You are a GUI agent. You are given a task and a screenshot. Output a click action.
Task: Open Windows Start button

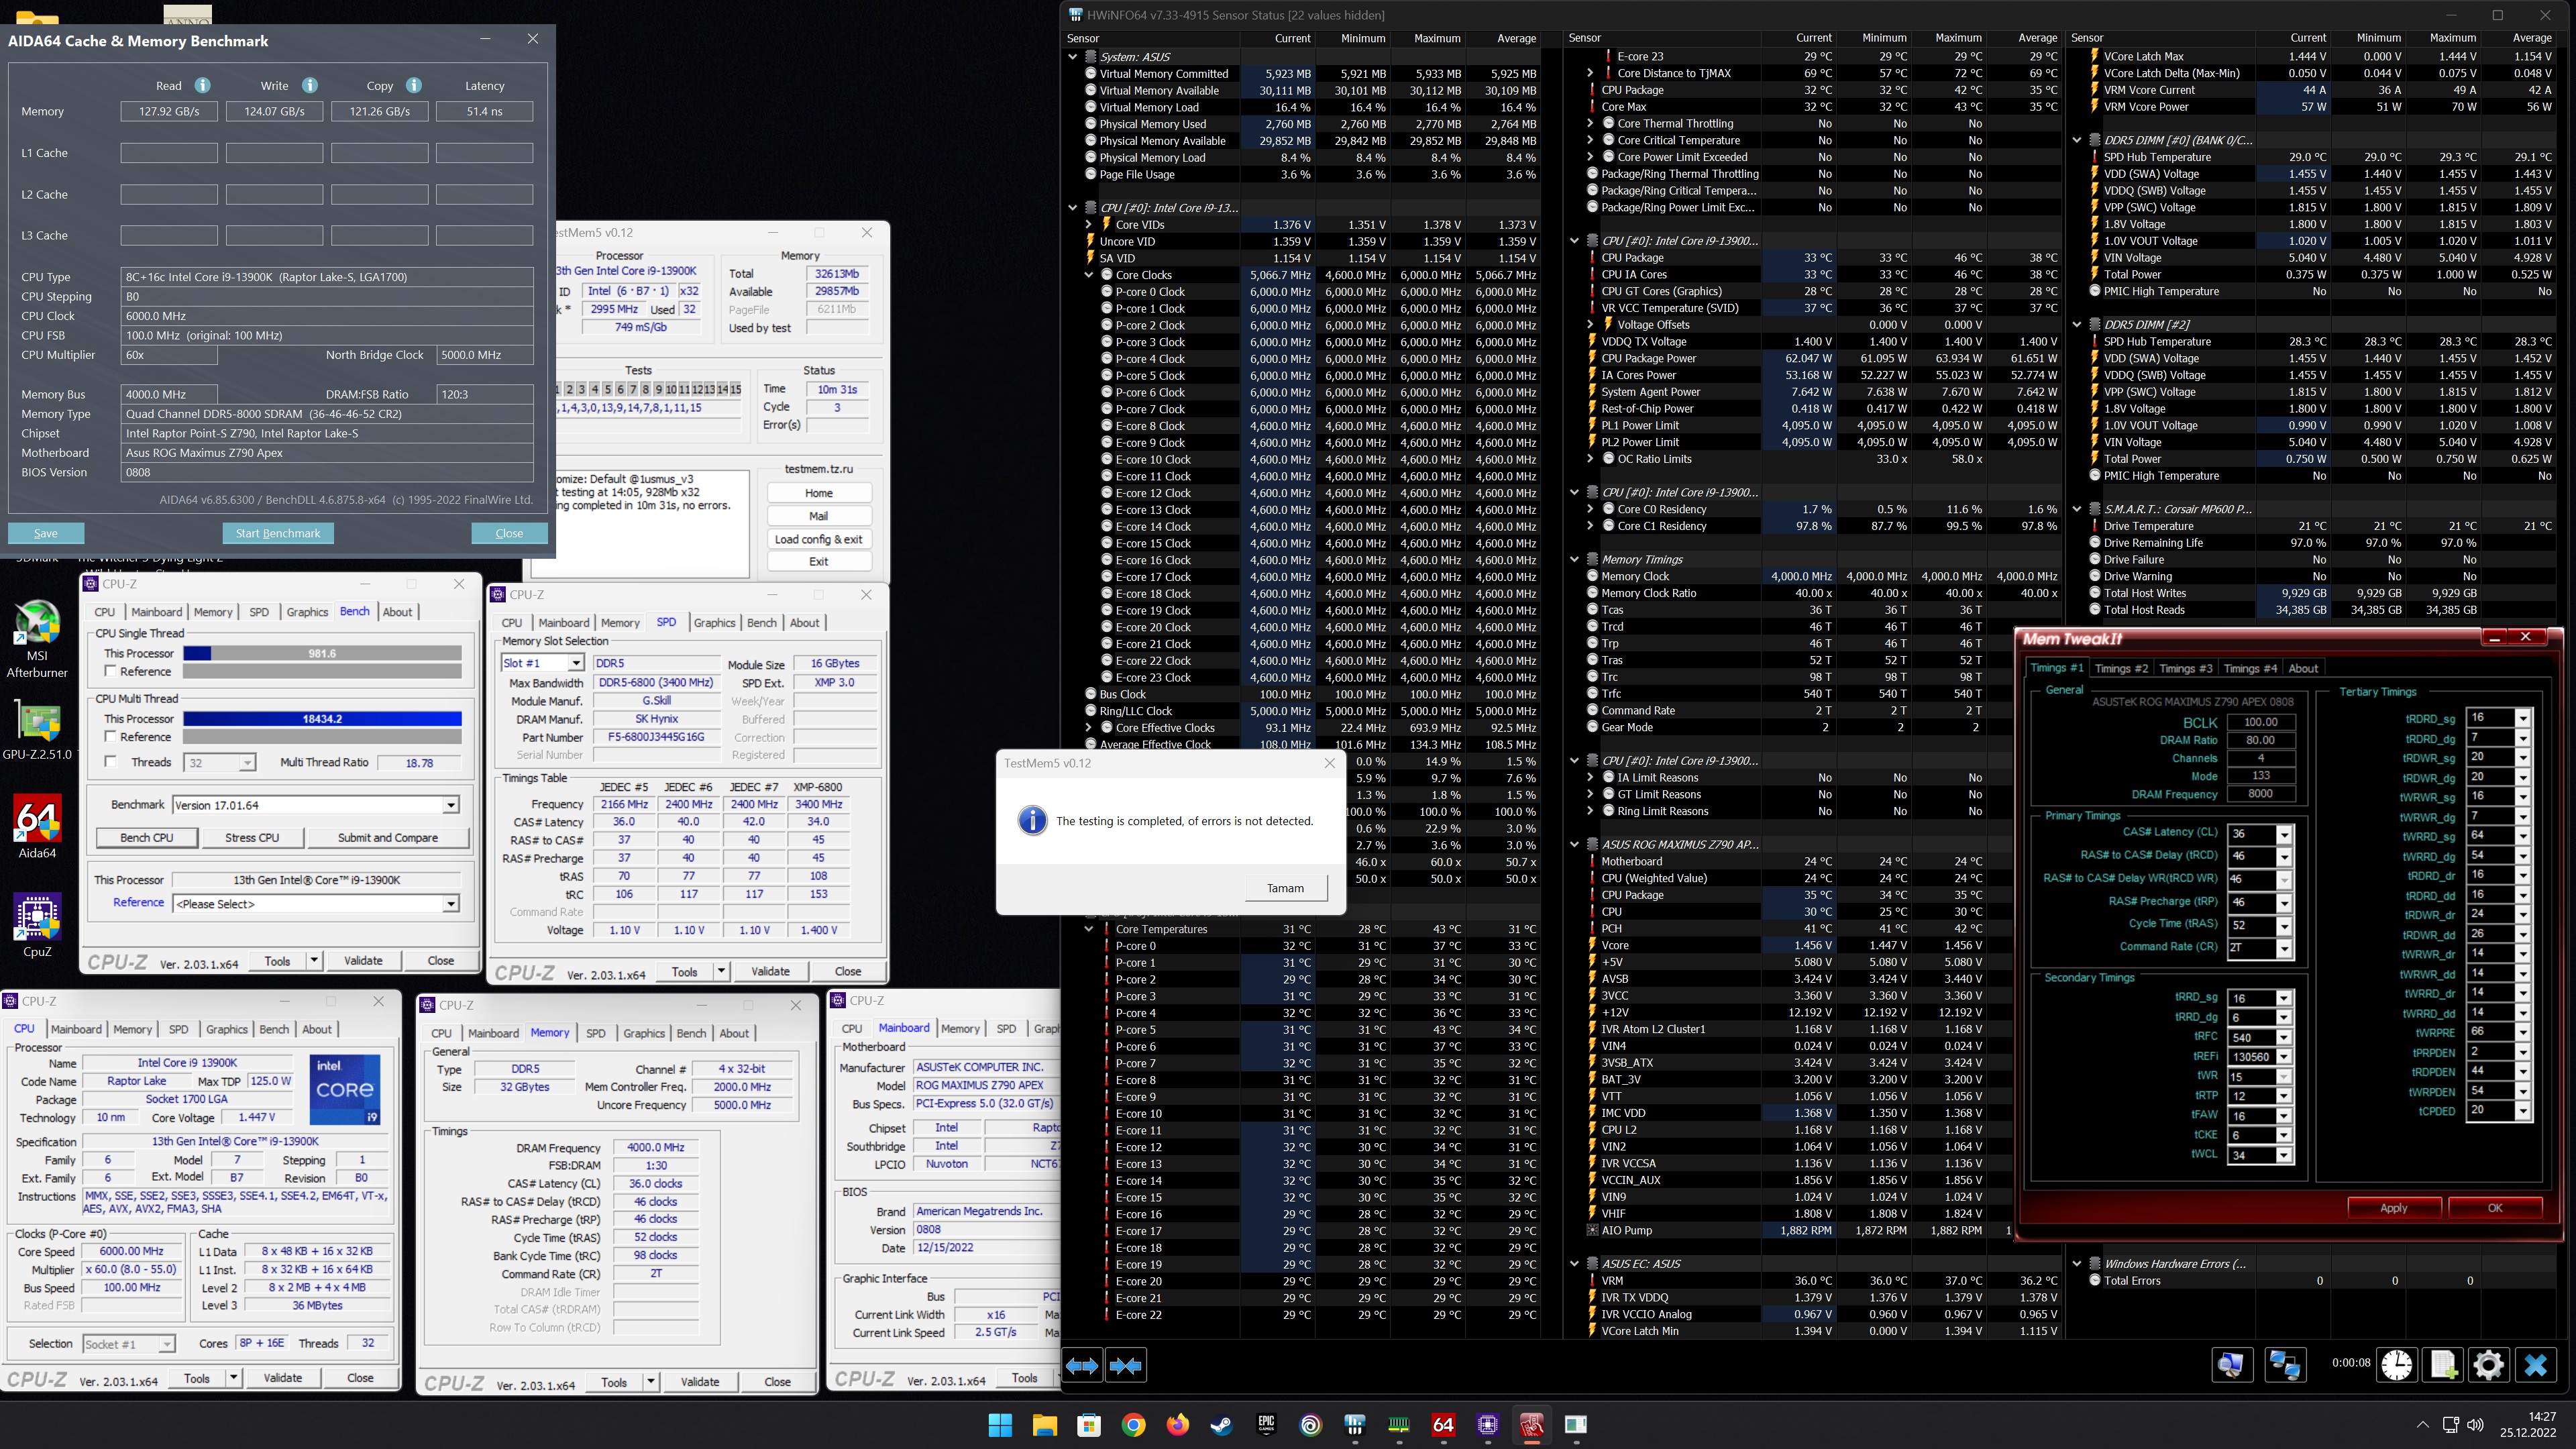(x=1000, y=1425)
